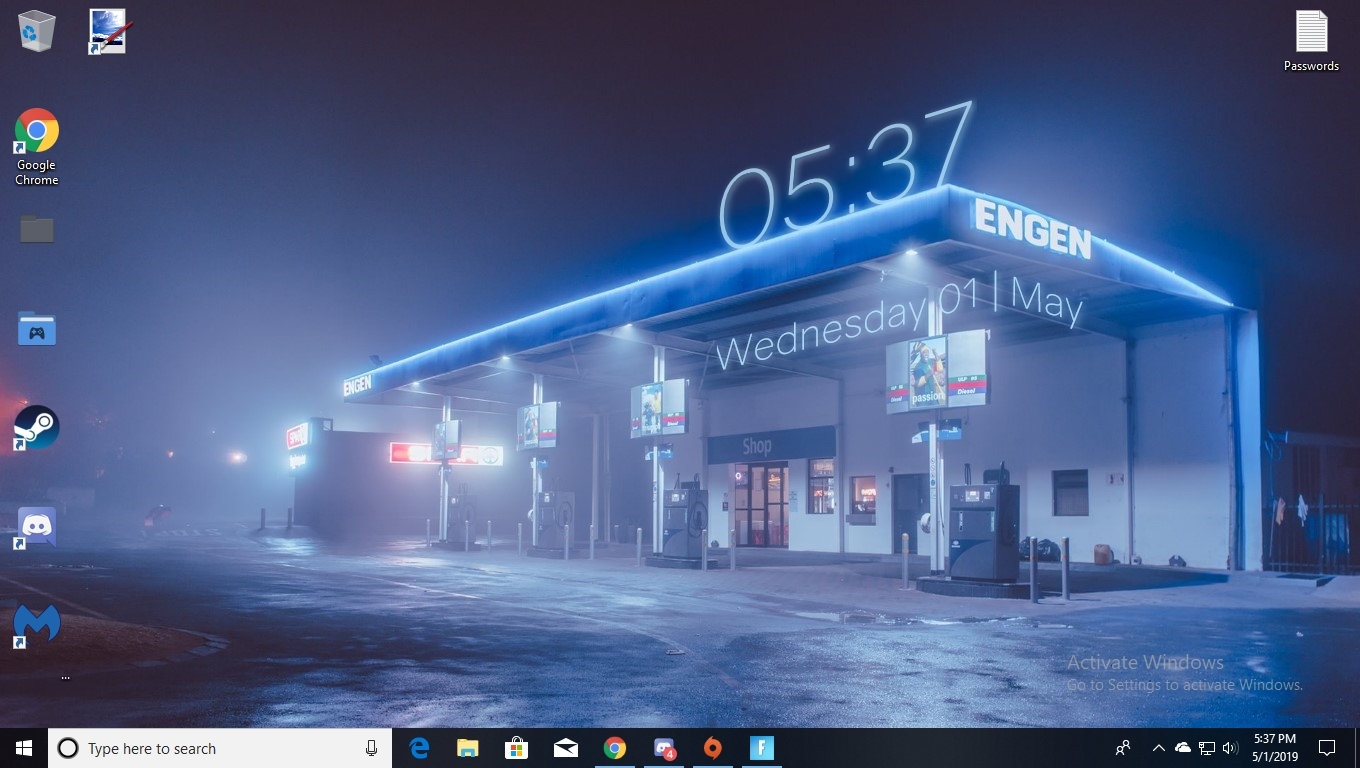
Task: Click the Passwords file label
Action: [x=1311, y=66]
